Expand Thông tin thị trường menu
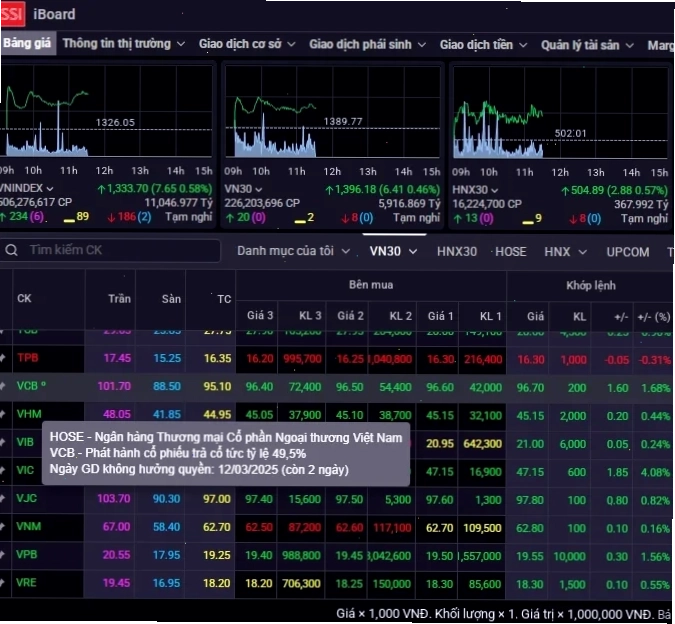 point(124,44)
